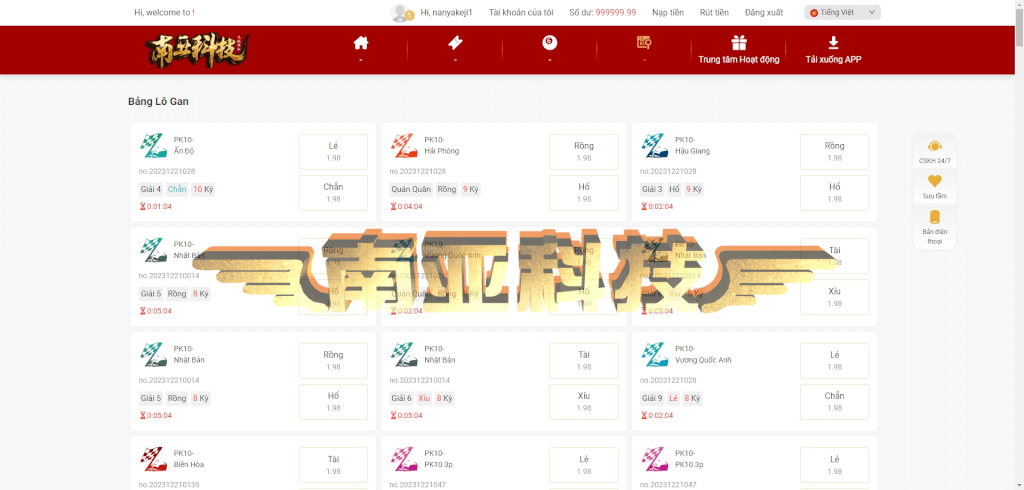Screen dimensions: 1024x490
Task: Click Đăng xuất to log out
Action: tap(763, 12)
